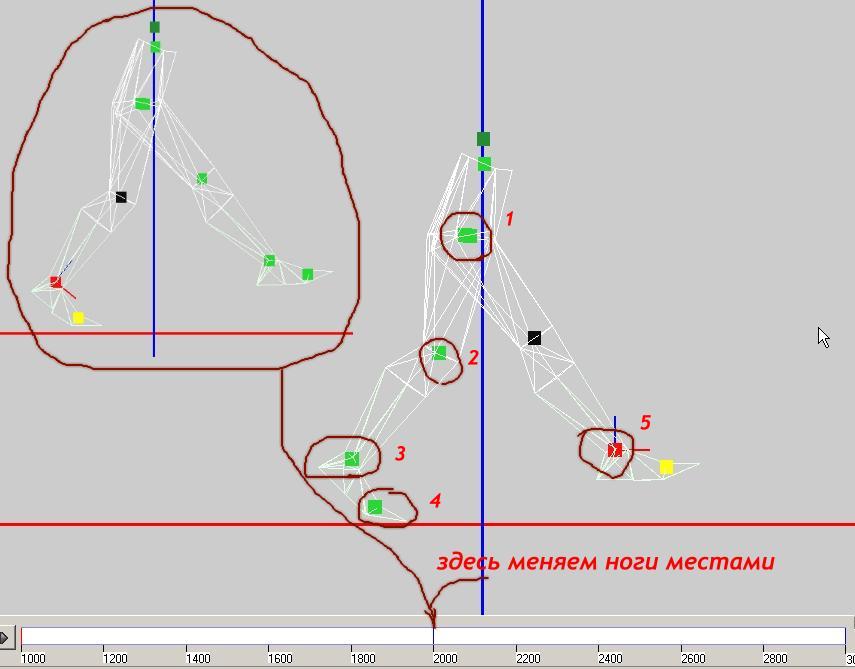855x669 pixels.
Task: Select the dark green top node of large figure
Action: [x=483, y=139]
